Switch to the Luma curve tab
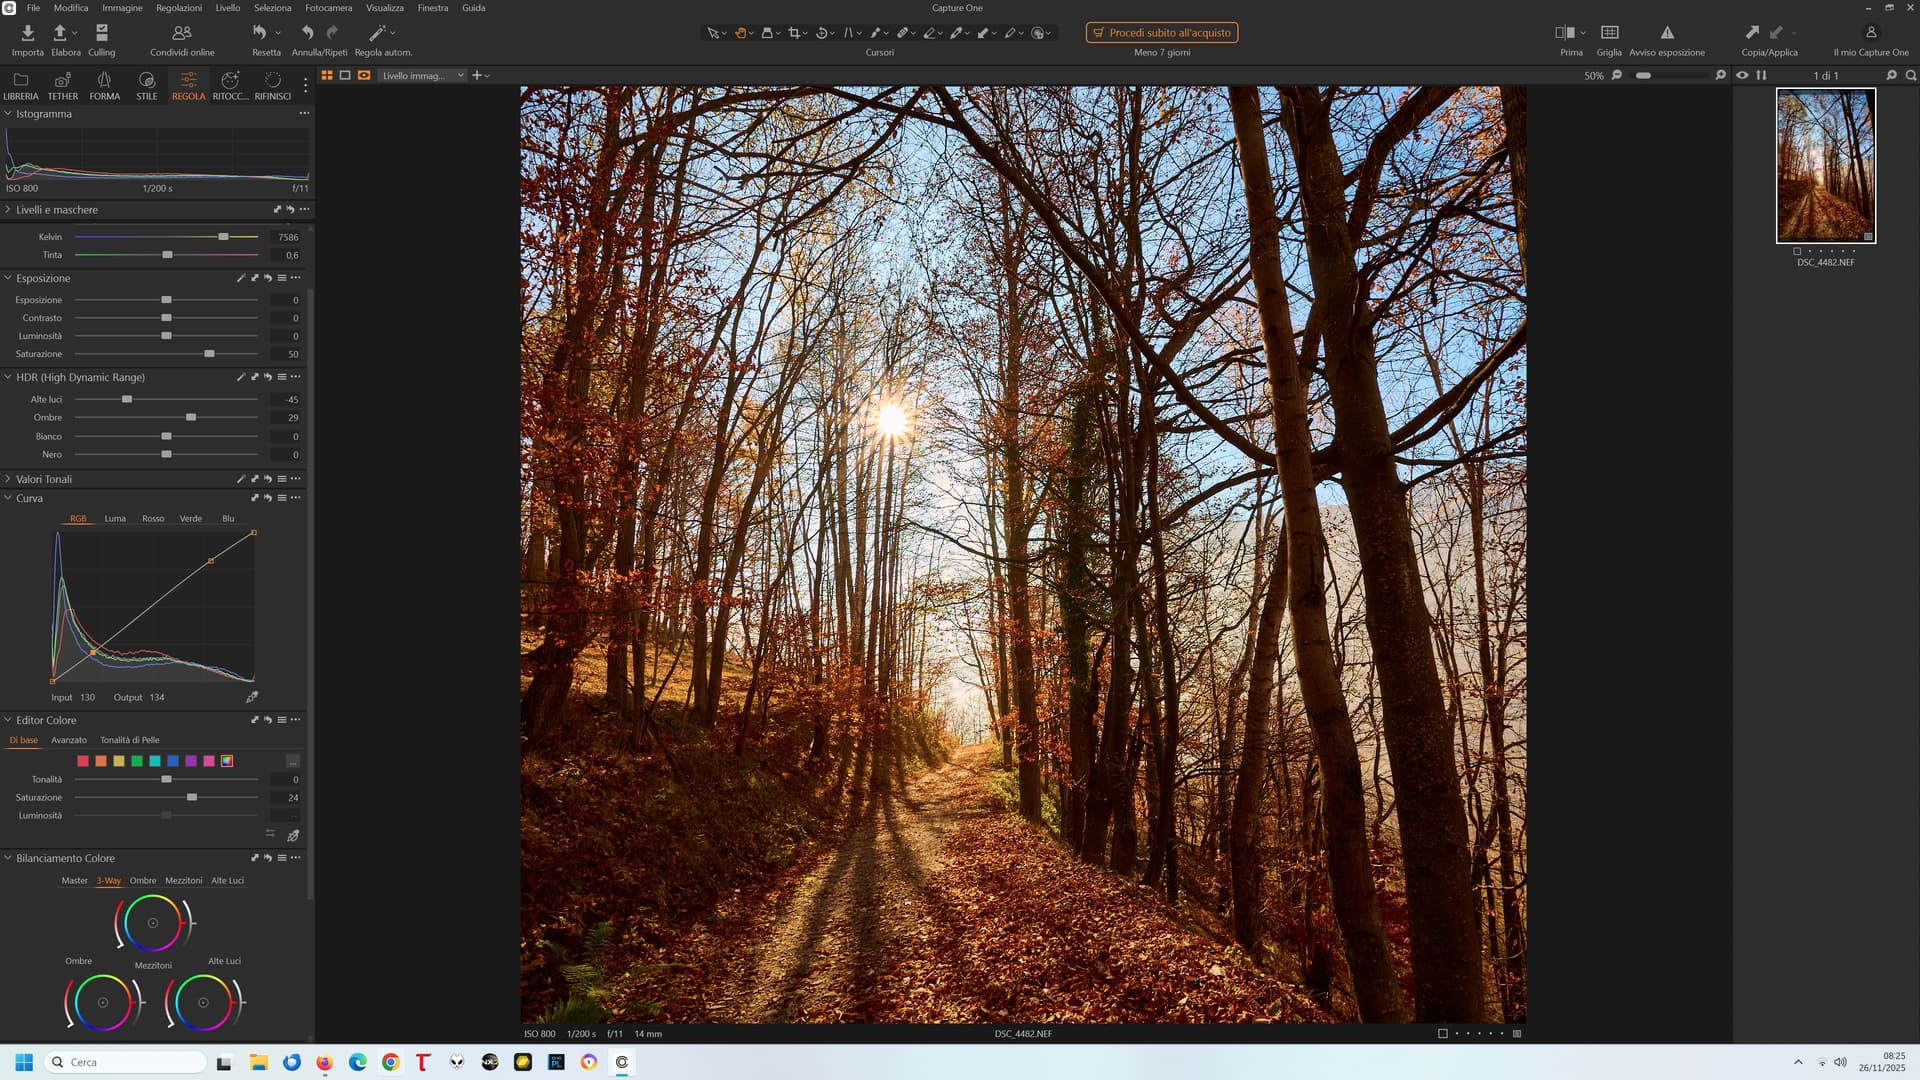 click(115, 519)
